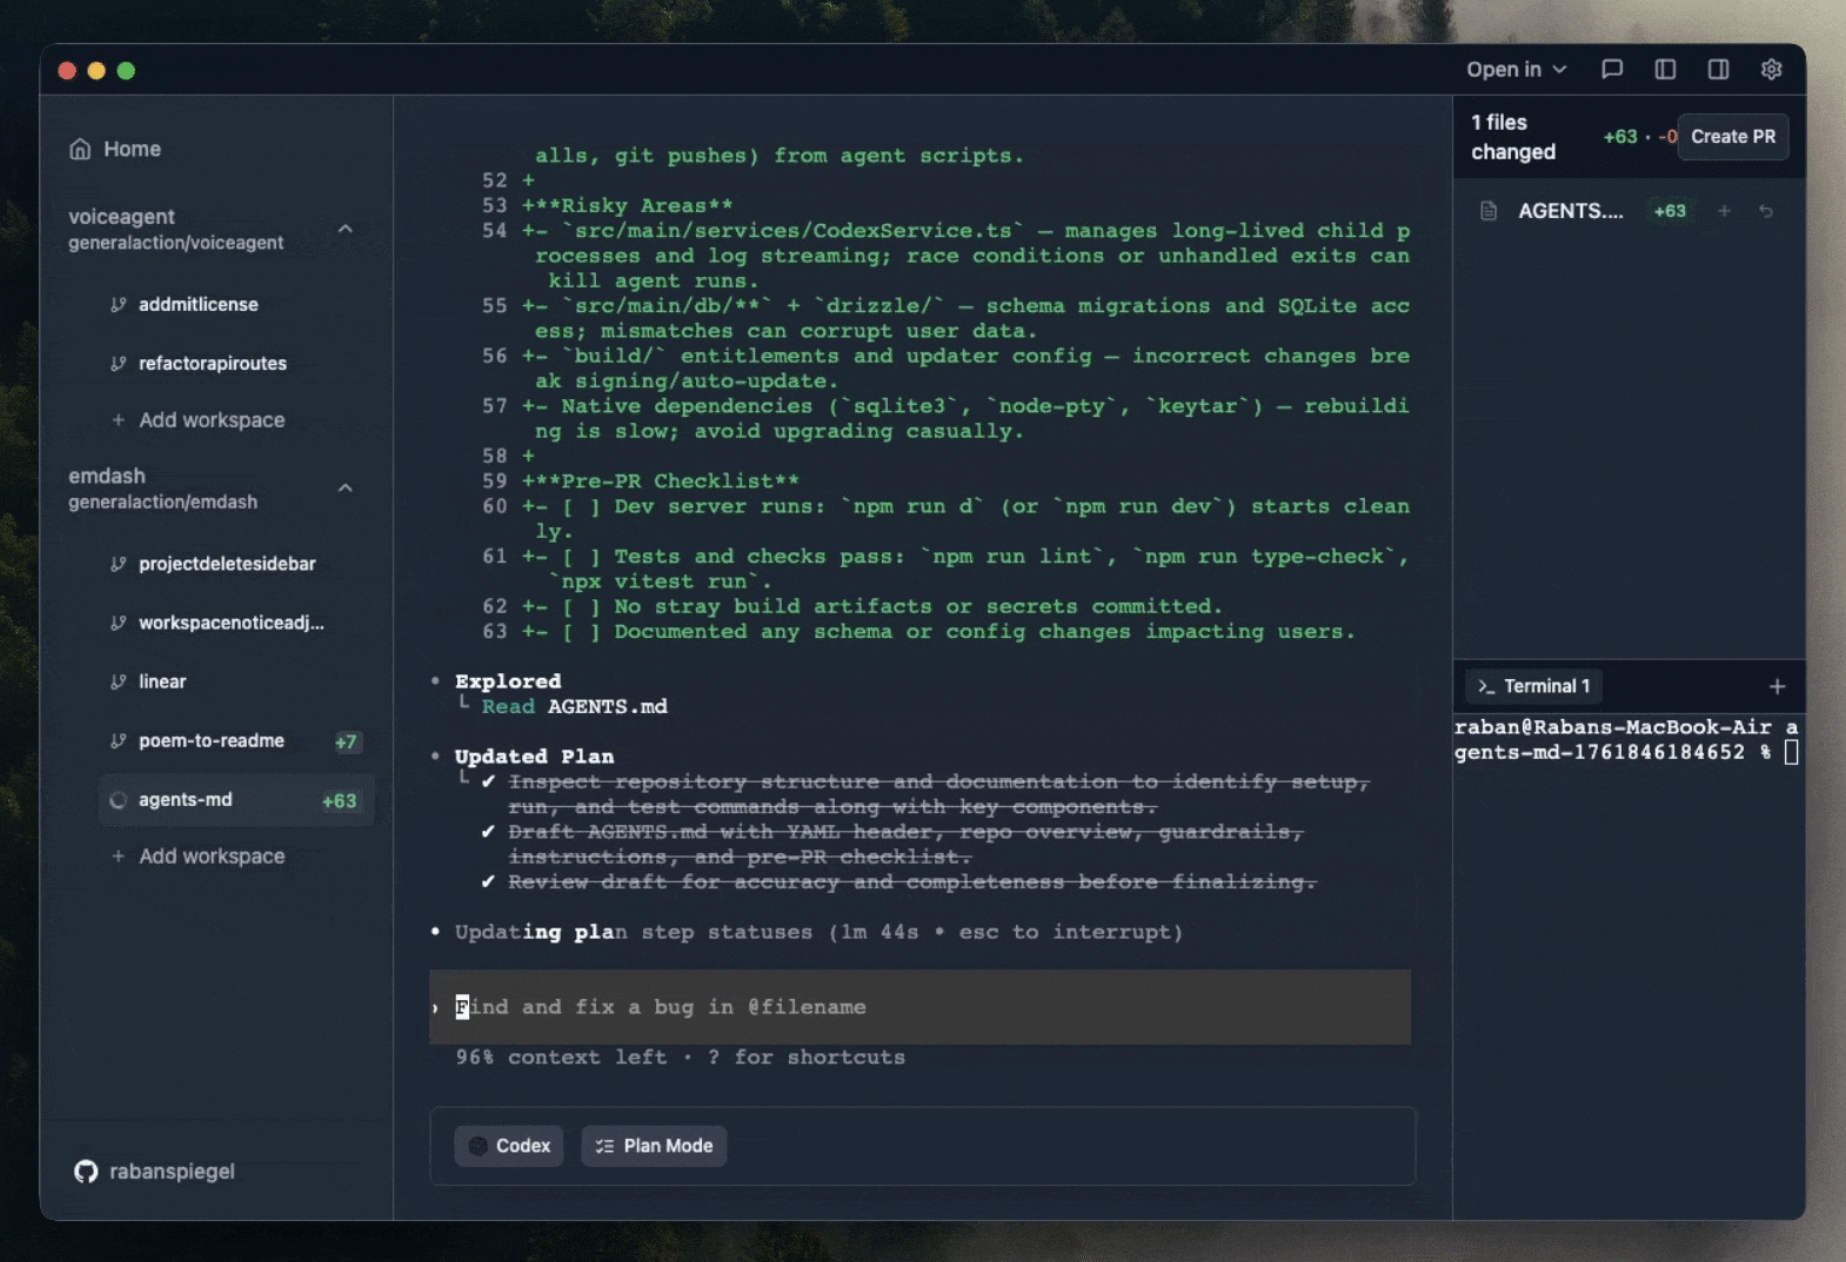1846x1262 pixels.
Task: Add a new terminal with plus icon
Action: pyautogui.click(x=1777, y=686)
